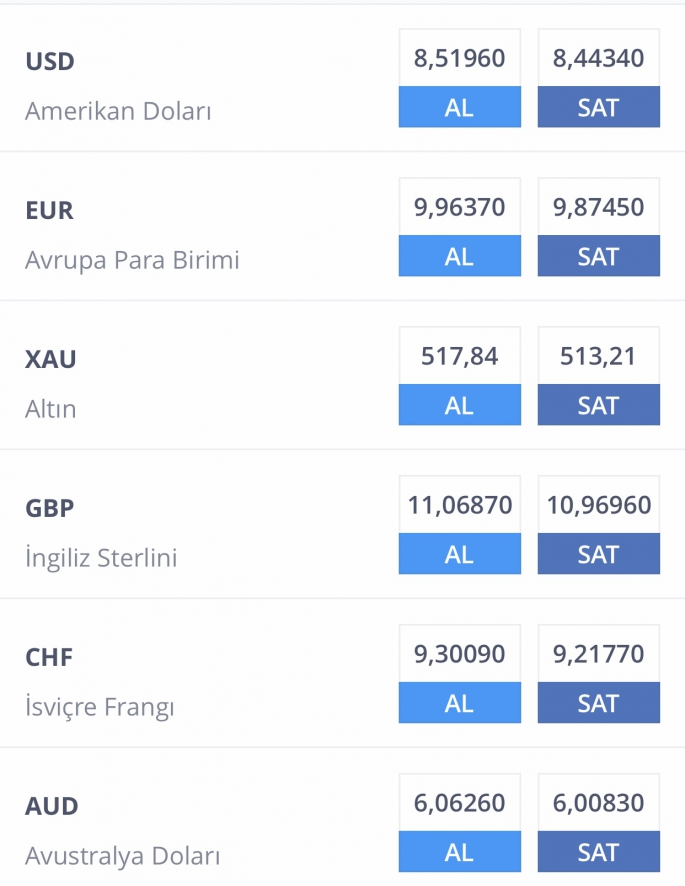Image resolution: width=685 pixels, height=886 pixels.
Task: Select EUR sell price 9,87450
Action: pos(599,207)
